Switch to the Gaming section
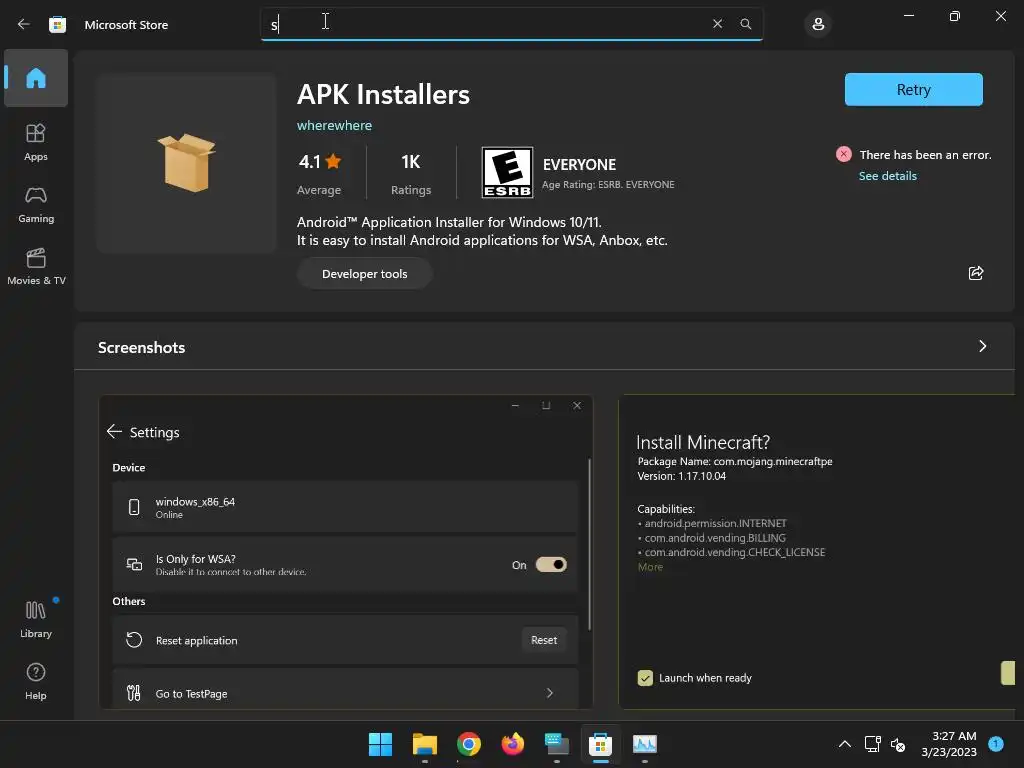The height and width of the screenshot is (768, 1024). pos(36,204)
